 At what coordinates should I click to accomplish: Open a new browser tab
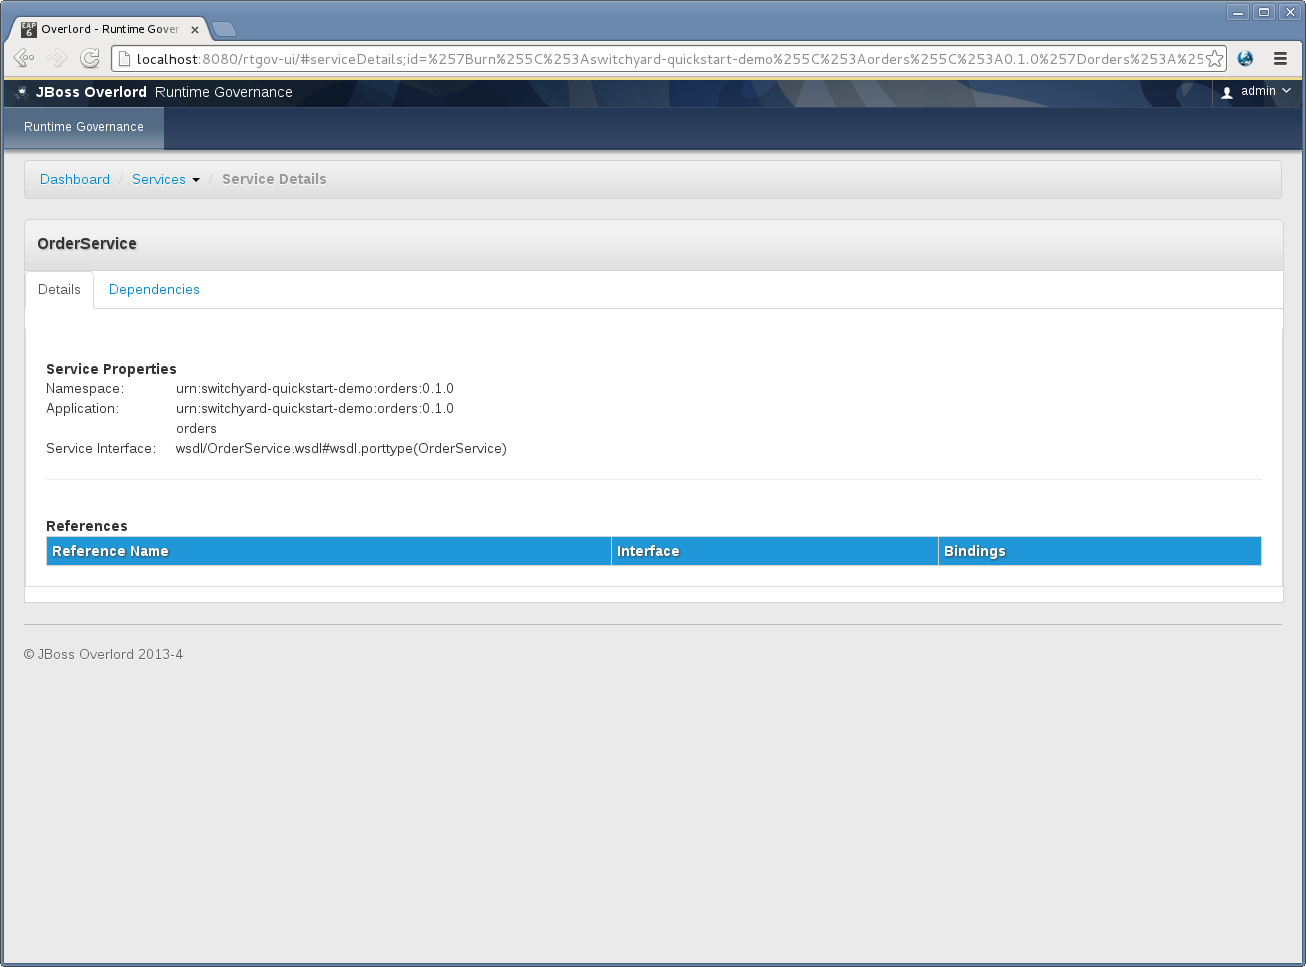[x=225, y=29]
